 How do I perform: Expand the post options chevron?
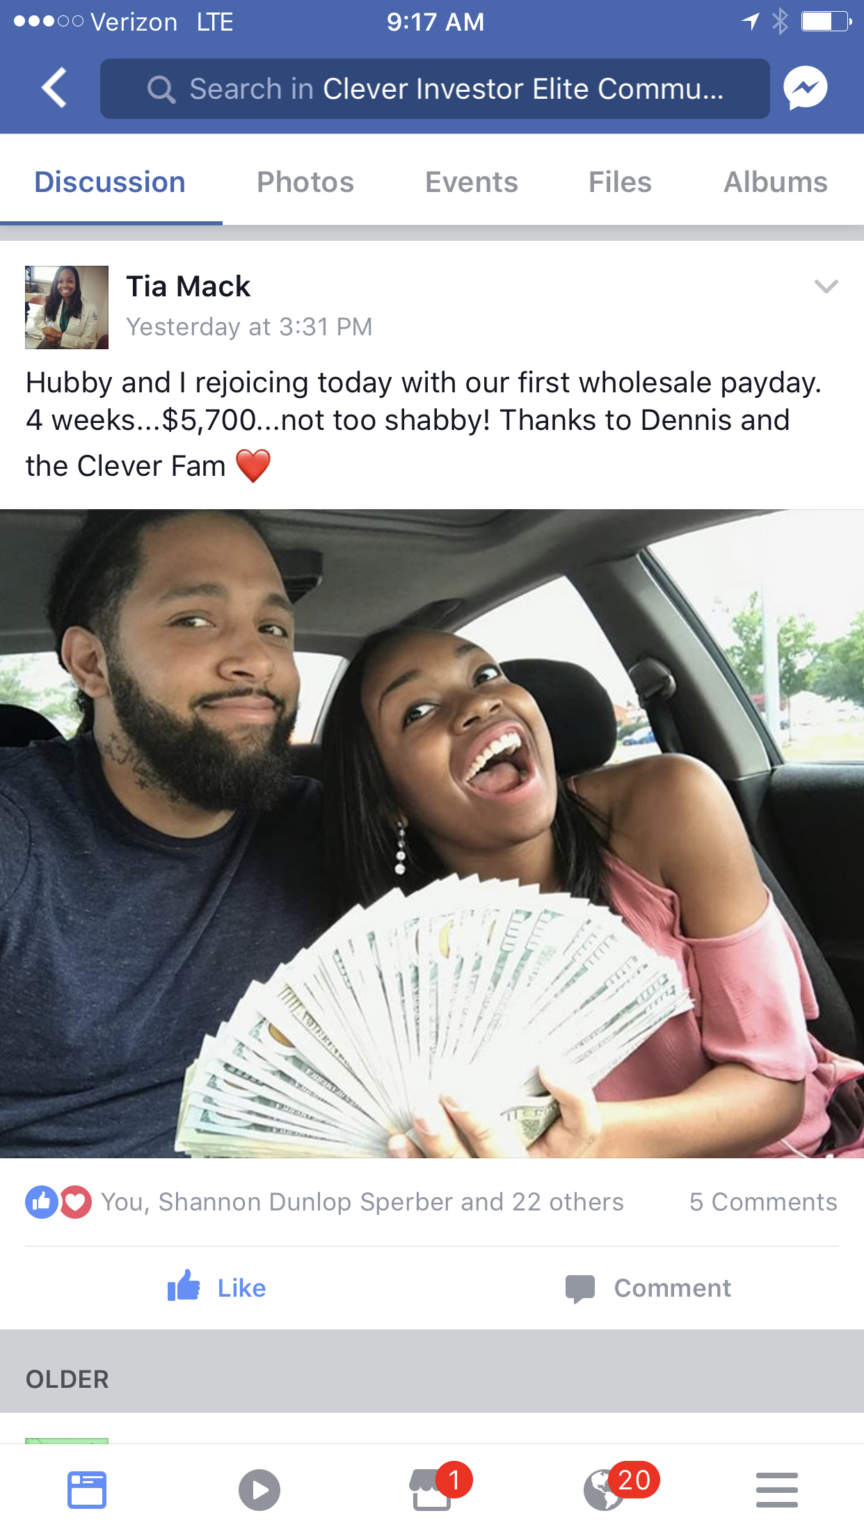click(826, 287)
